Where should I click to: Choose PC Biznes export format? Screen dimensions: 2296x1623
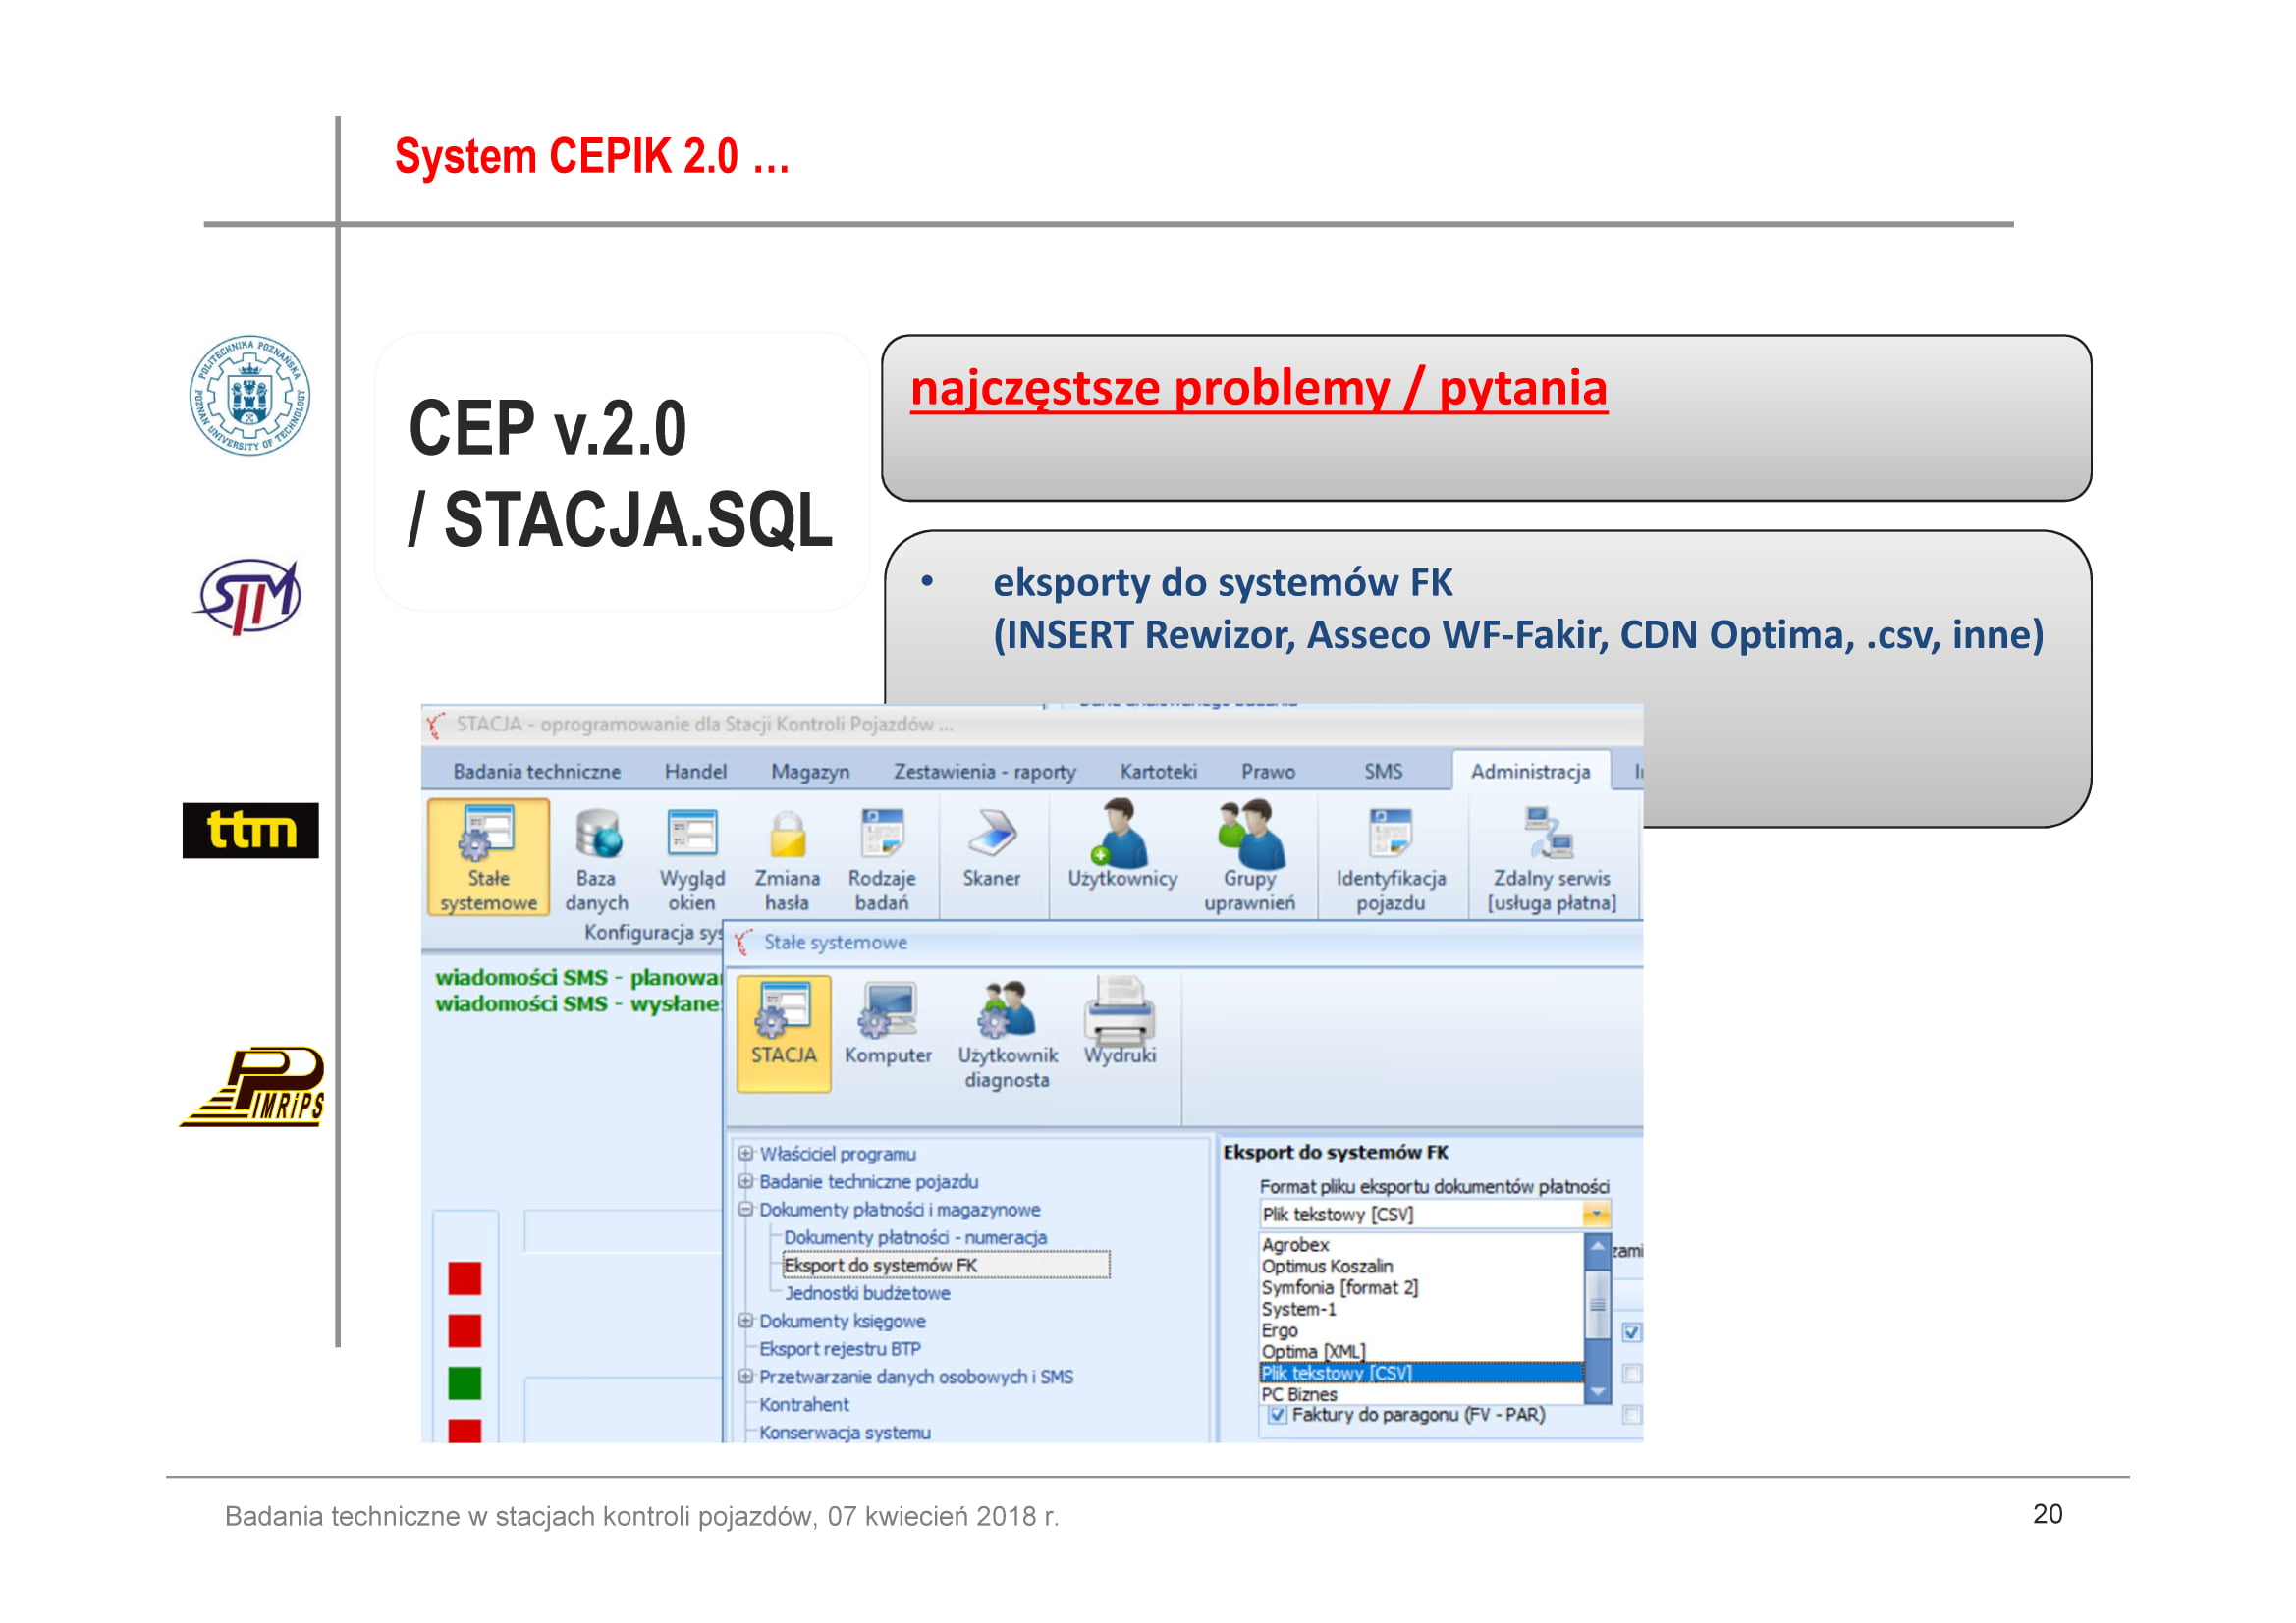[1421, 1395]
